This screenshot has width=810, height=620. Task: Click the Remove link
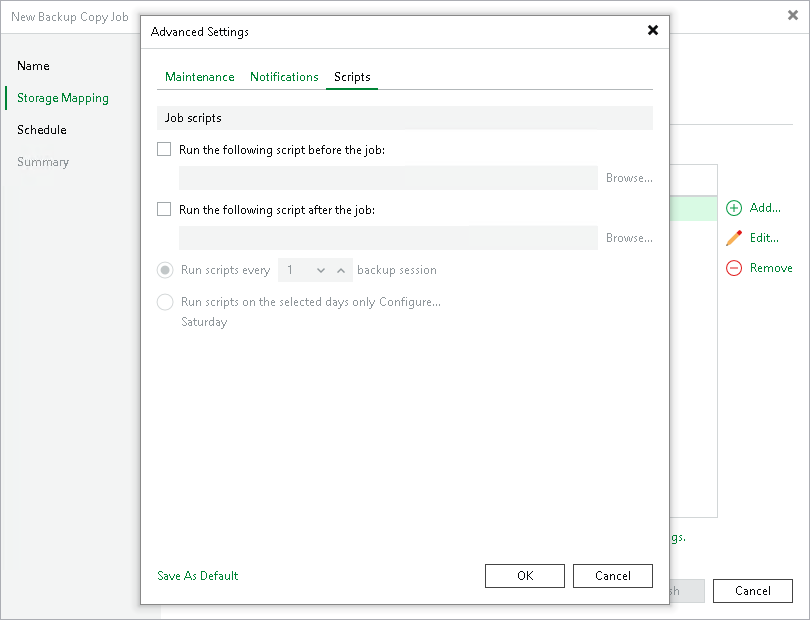pos(771,268)
